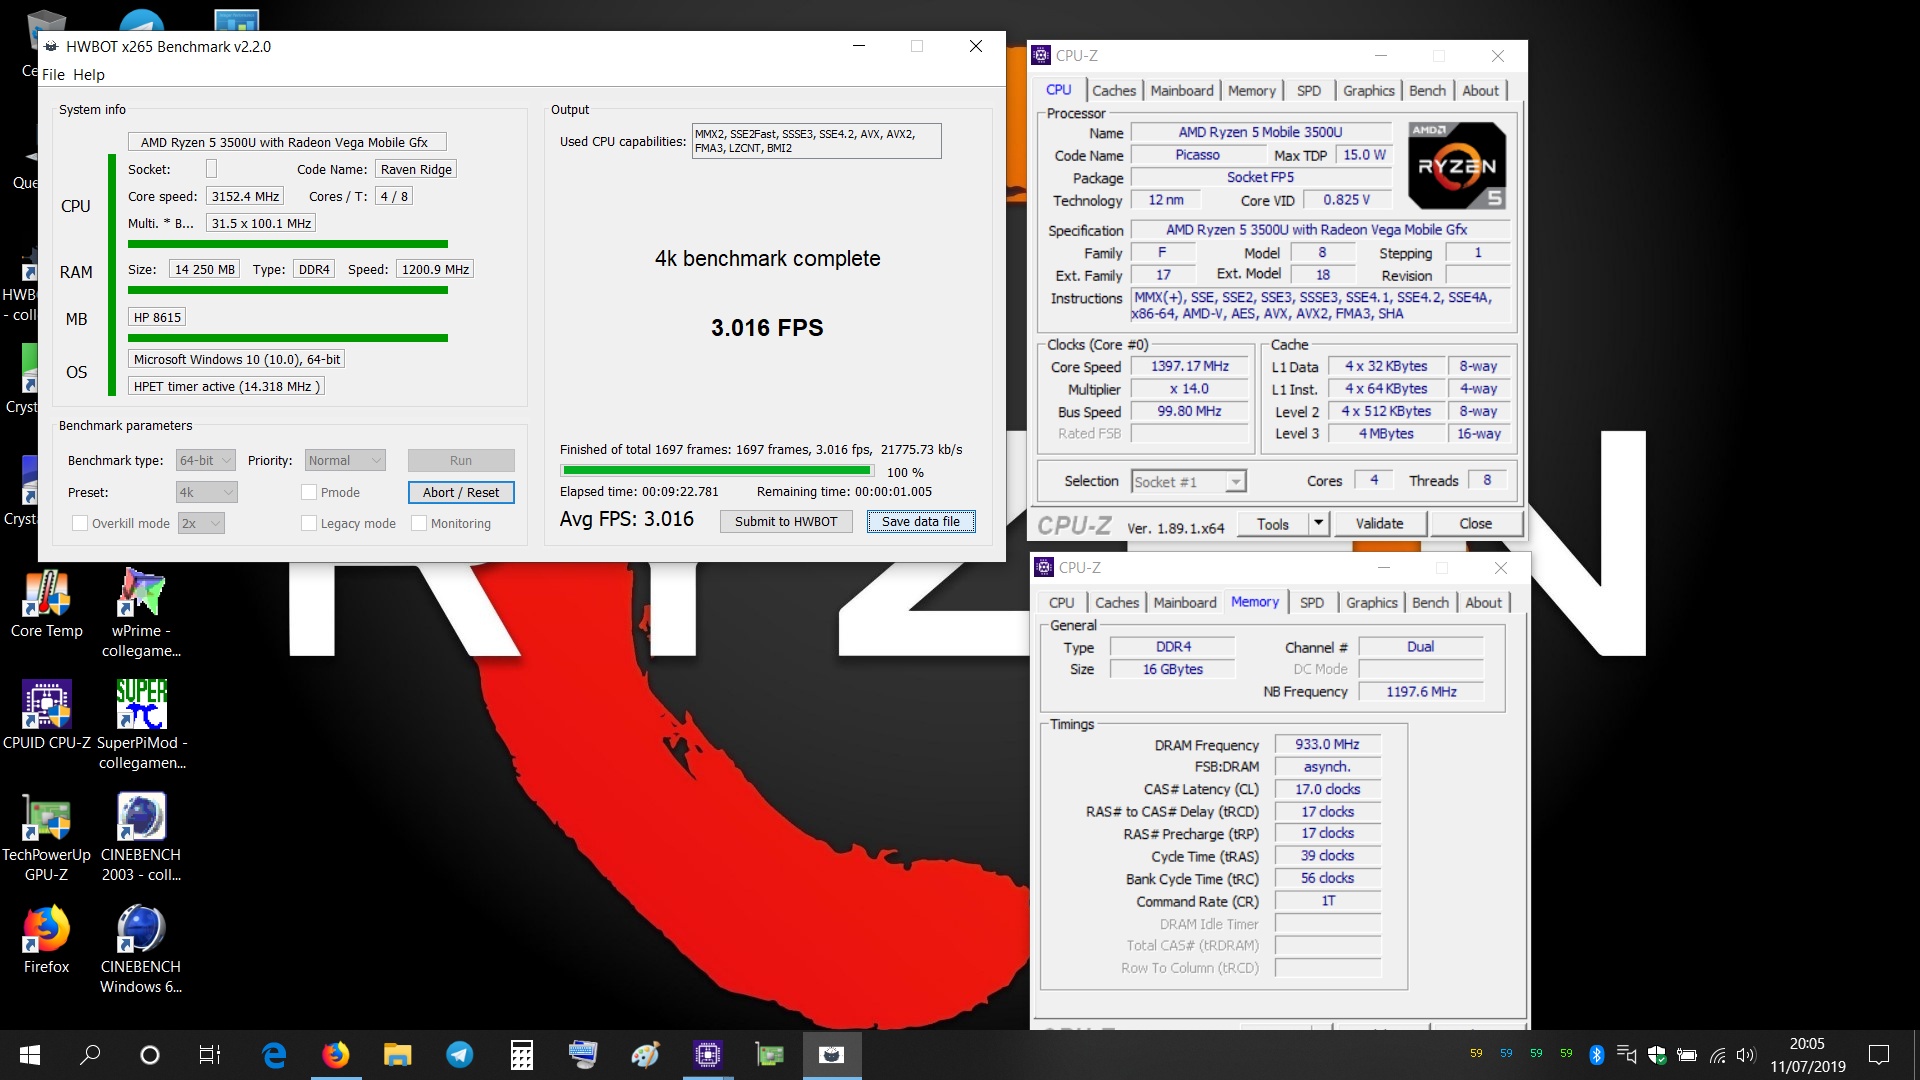Open CINEBENCH Windows 64 desktop shortcut
The width and height of the screenshot is (1920, 1080).
point(141,949)
